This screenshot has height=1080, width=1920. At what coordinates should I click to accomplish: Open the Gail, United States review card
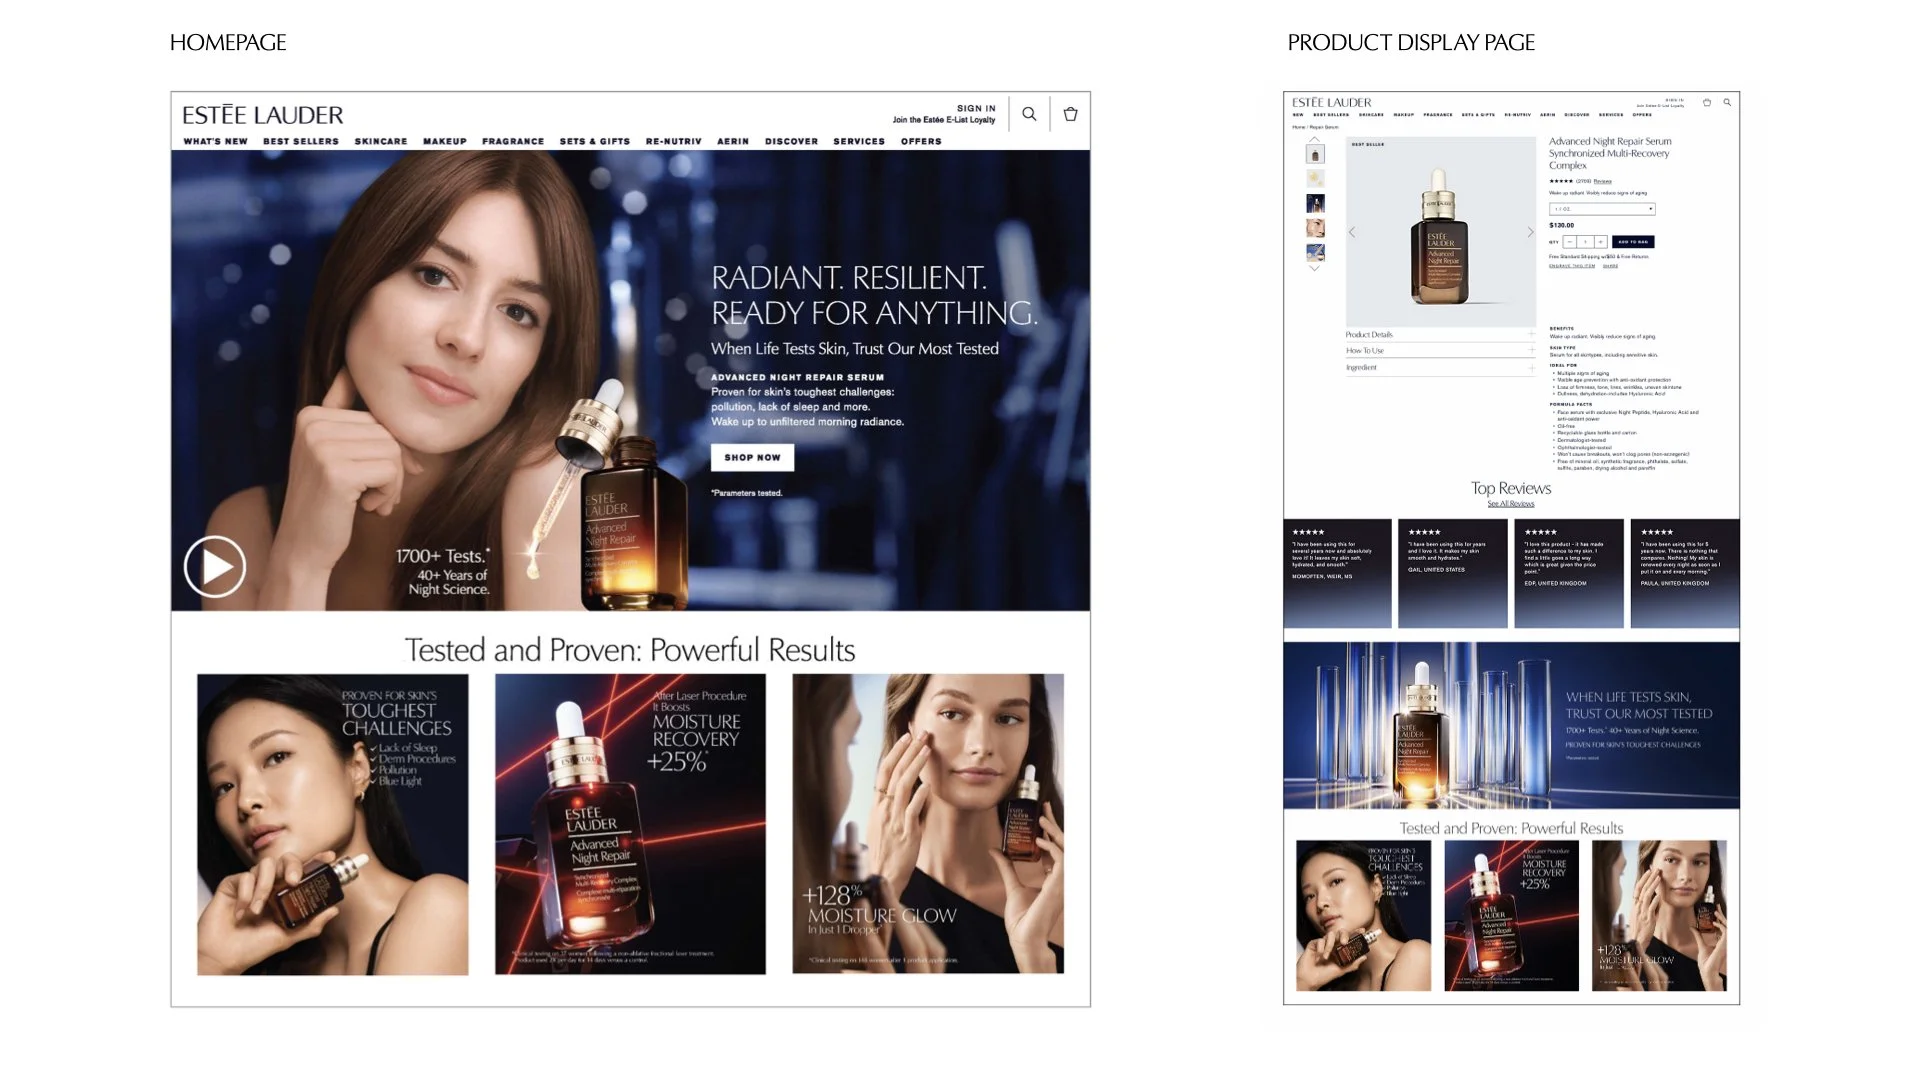[1452, 573]
